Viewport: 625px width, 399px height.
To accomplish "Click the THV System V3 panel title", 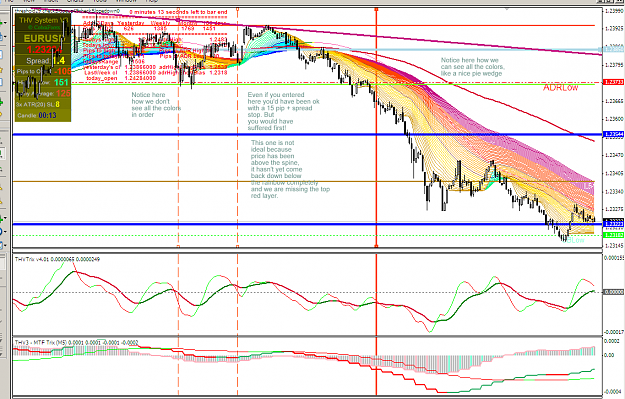I will click(x=44, y=20).
